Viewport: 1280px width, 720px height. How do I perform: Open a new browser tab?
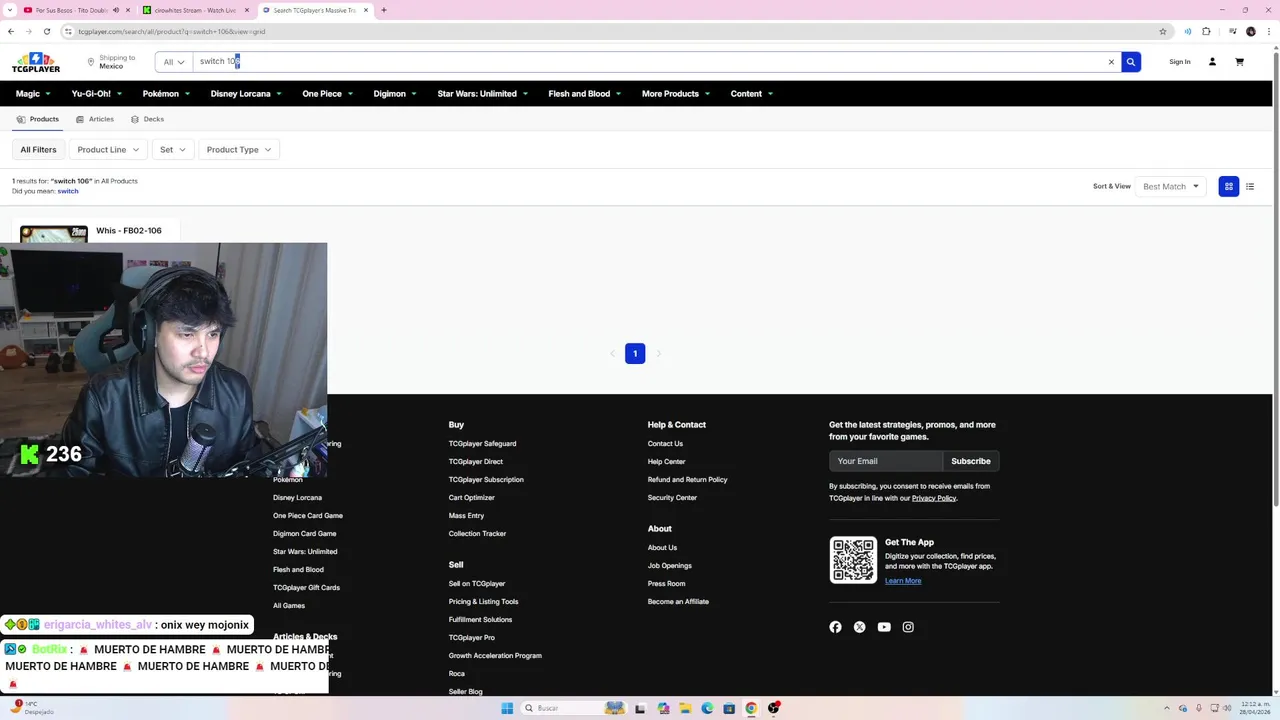click(x=384, y=10)
